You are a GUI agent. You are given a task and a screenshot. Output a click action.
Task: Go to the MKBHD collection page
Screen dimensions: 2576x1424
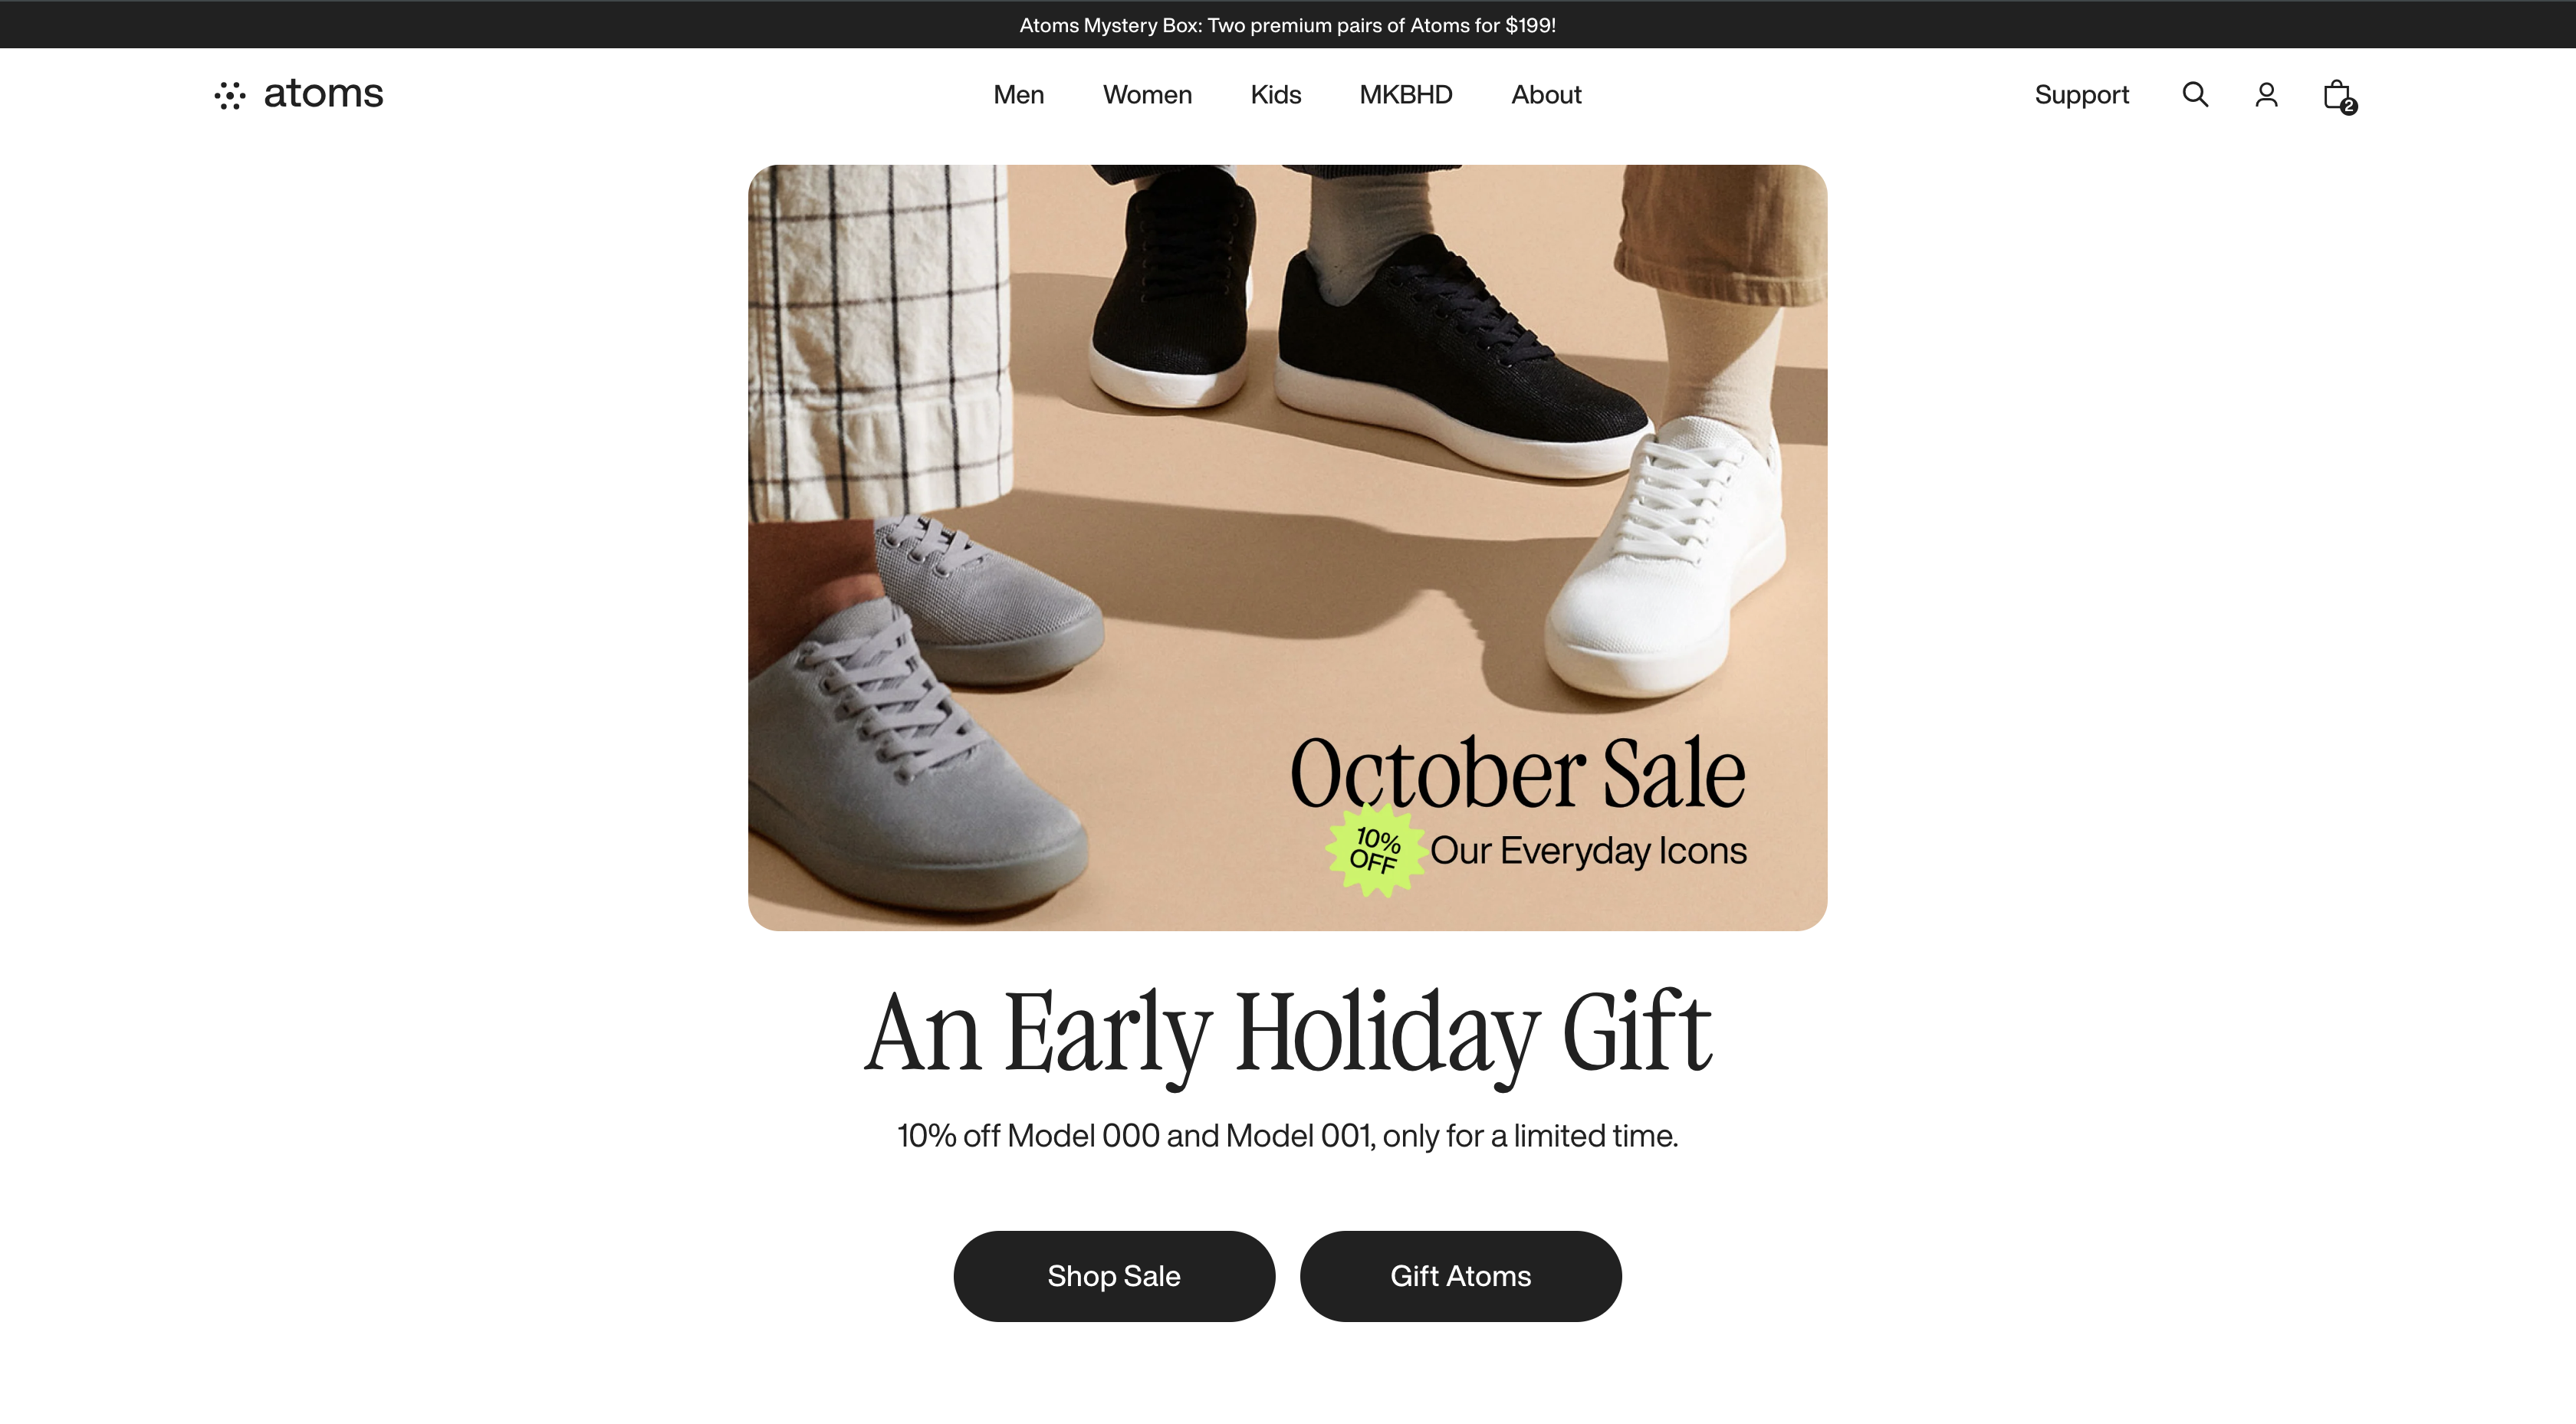tap(1405, 95)
